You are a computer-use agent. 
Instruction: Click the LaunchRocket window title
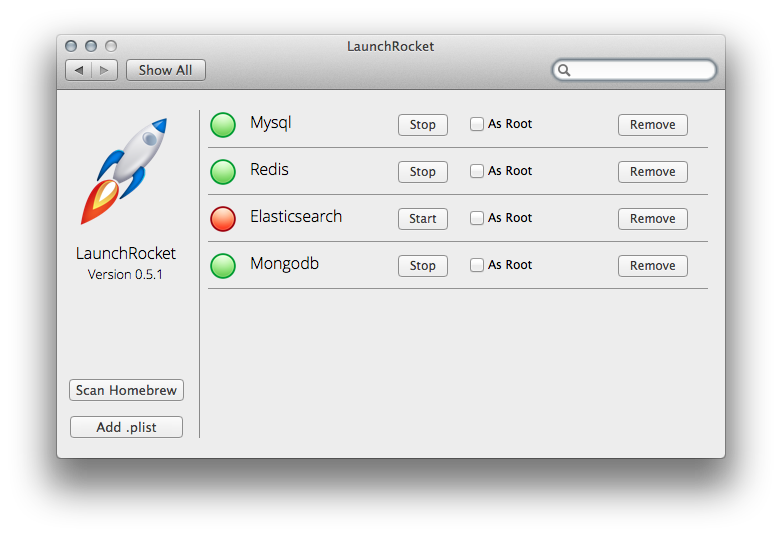(x=391, y=46)
